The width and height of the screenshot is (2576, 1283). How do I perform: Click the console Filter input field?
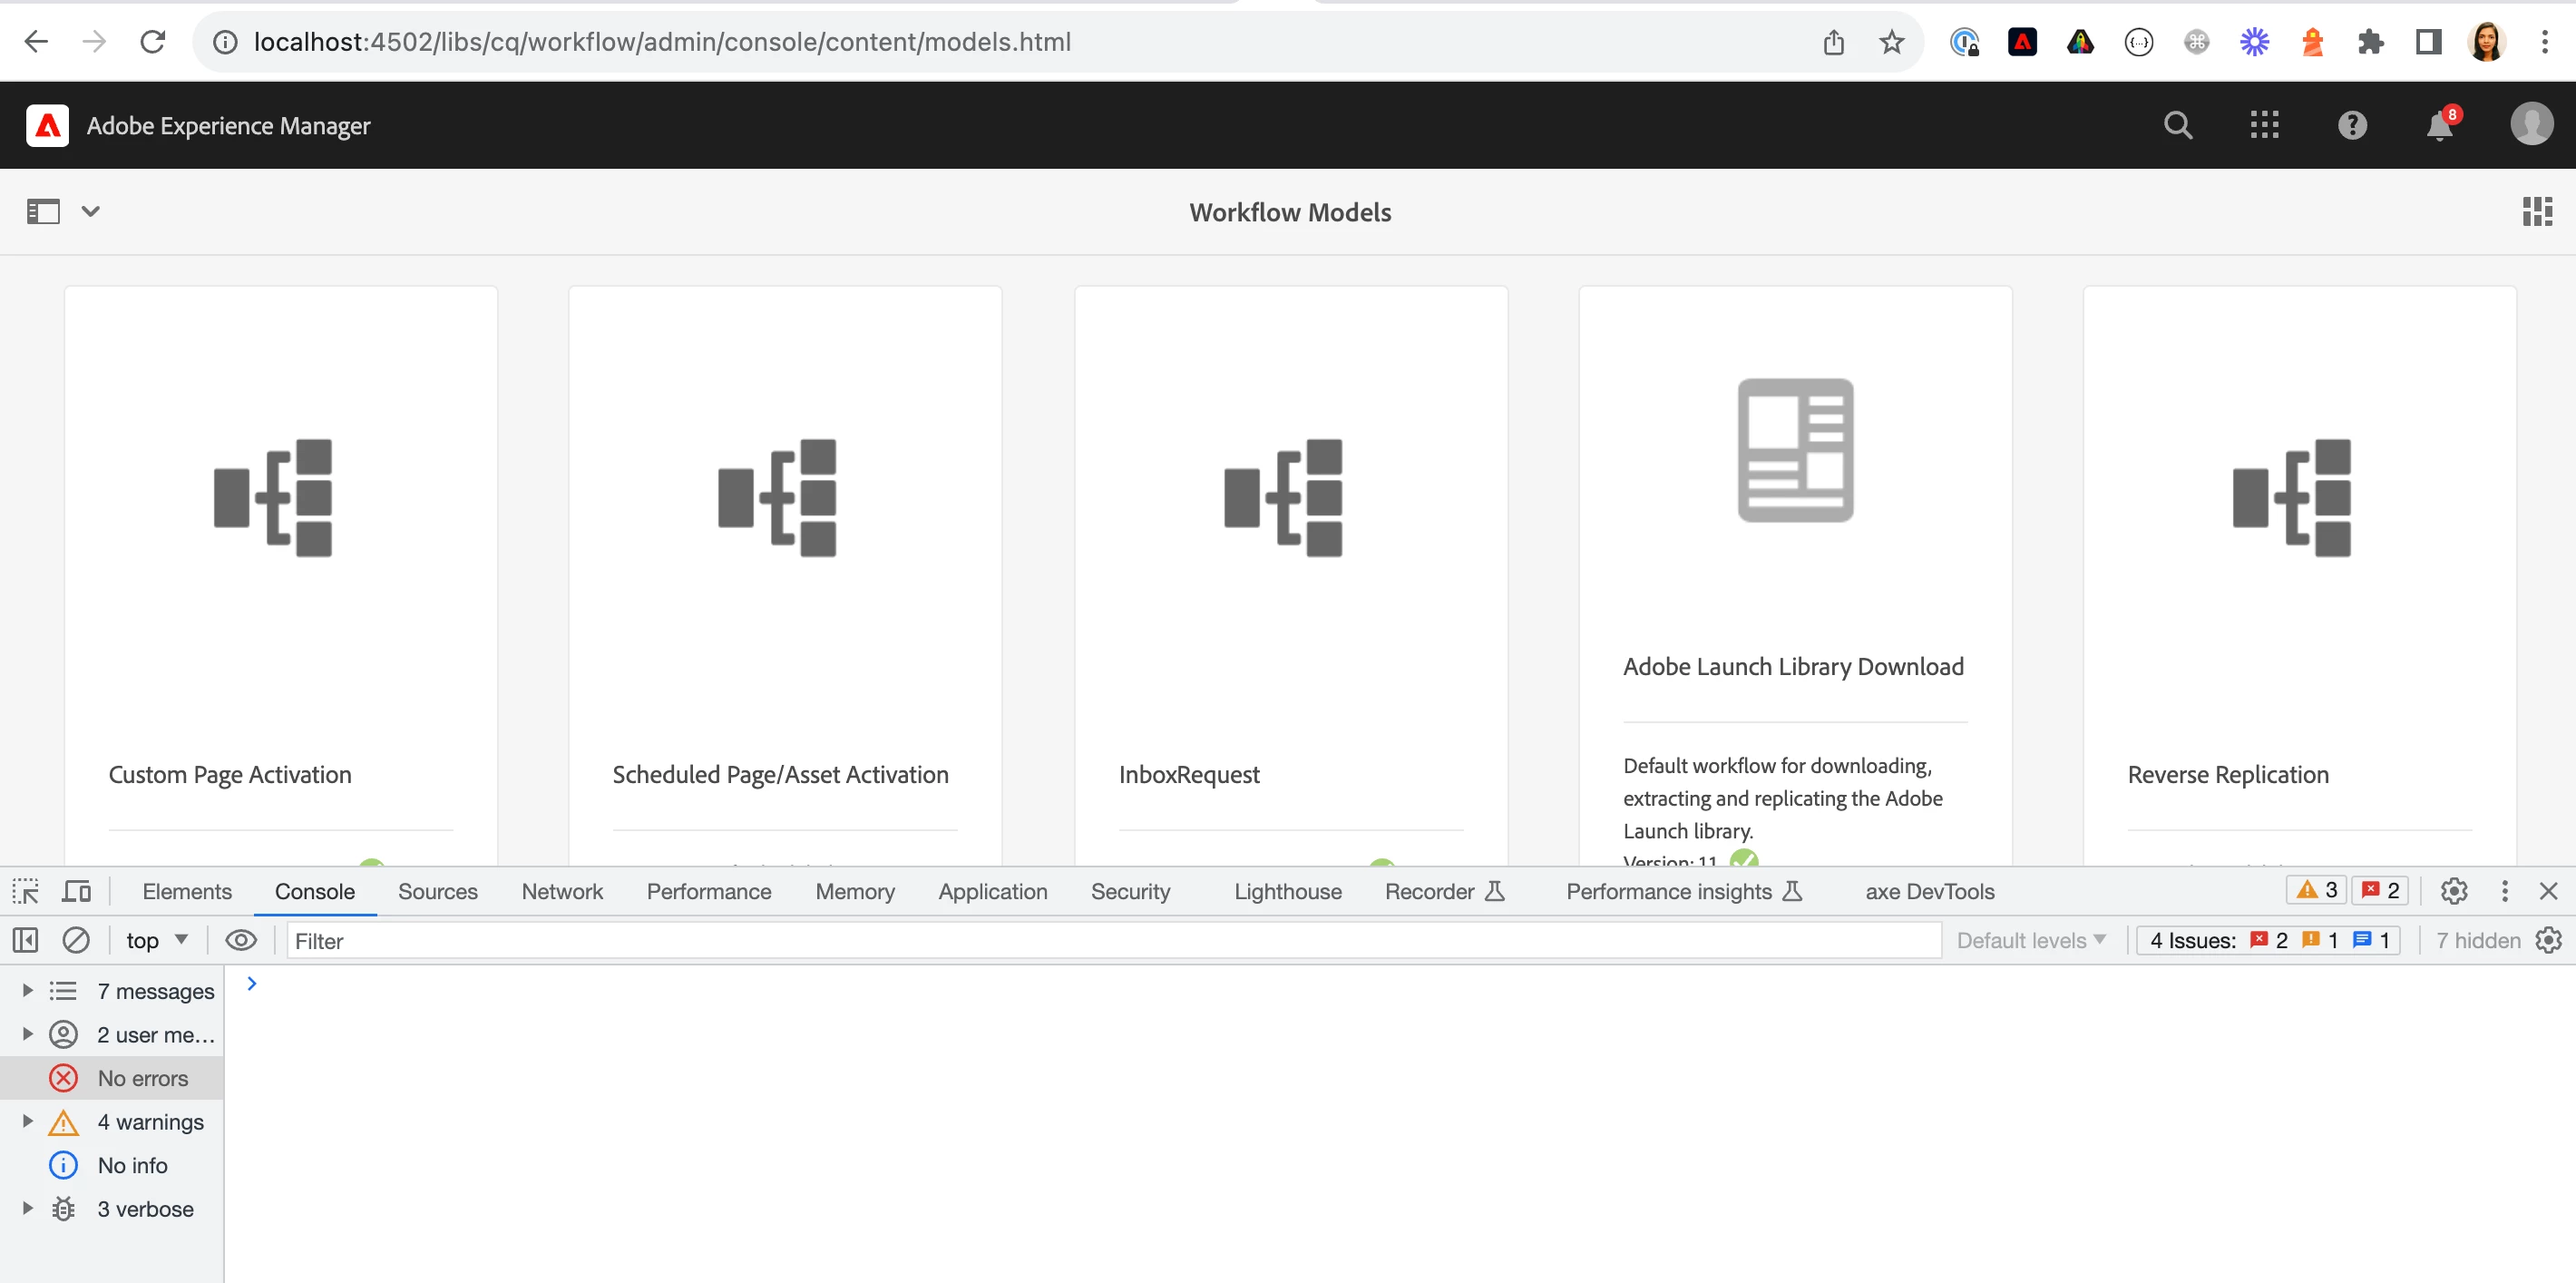pyautogui.click(x=1113, y=940)
